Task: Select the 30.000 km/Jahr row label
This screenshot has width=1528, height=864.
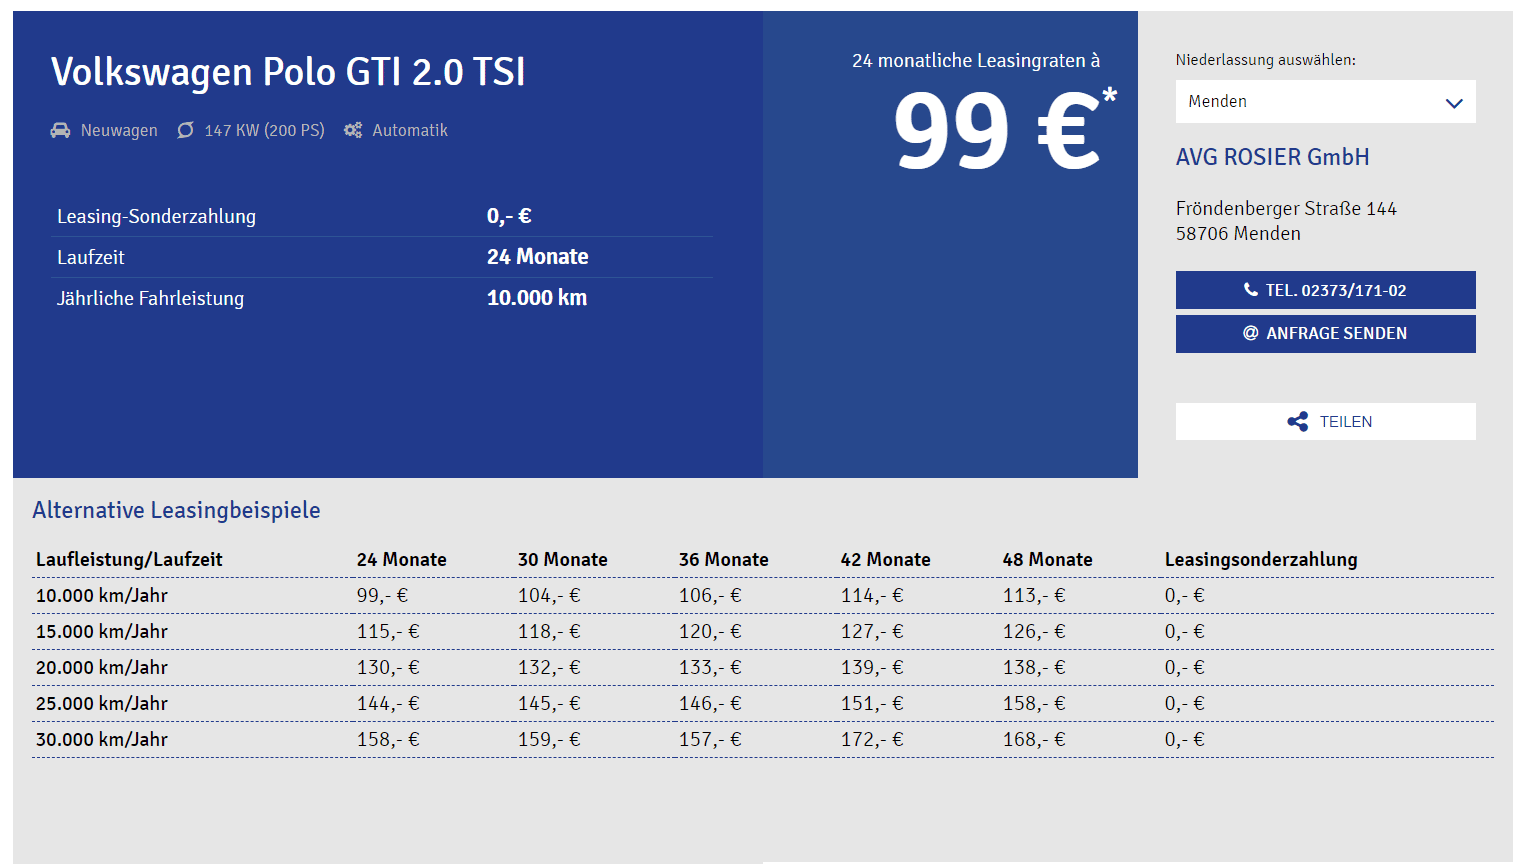Action: pyautogui.click(x=102, y=740)
